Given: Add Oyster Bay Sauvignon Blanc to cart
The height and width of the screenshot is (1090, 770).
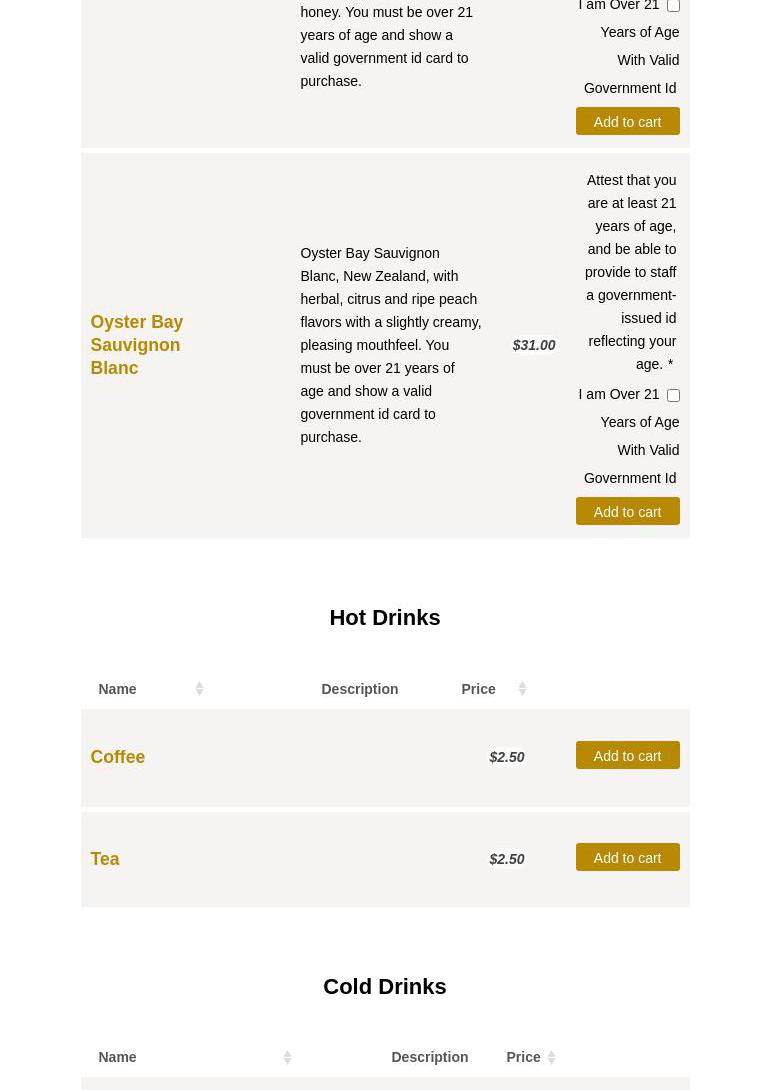Looking at the screenshot, I should 627,512.
